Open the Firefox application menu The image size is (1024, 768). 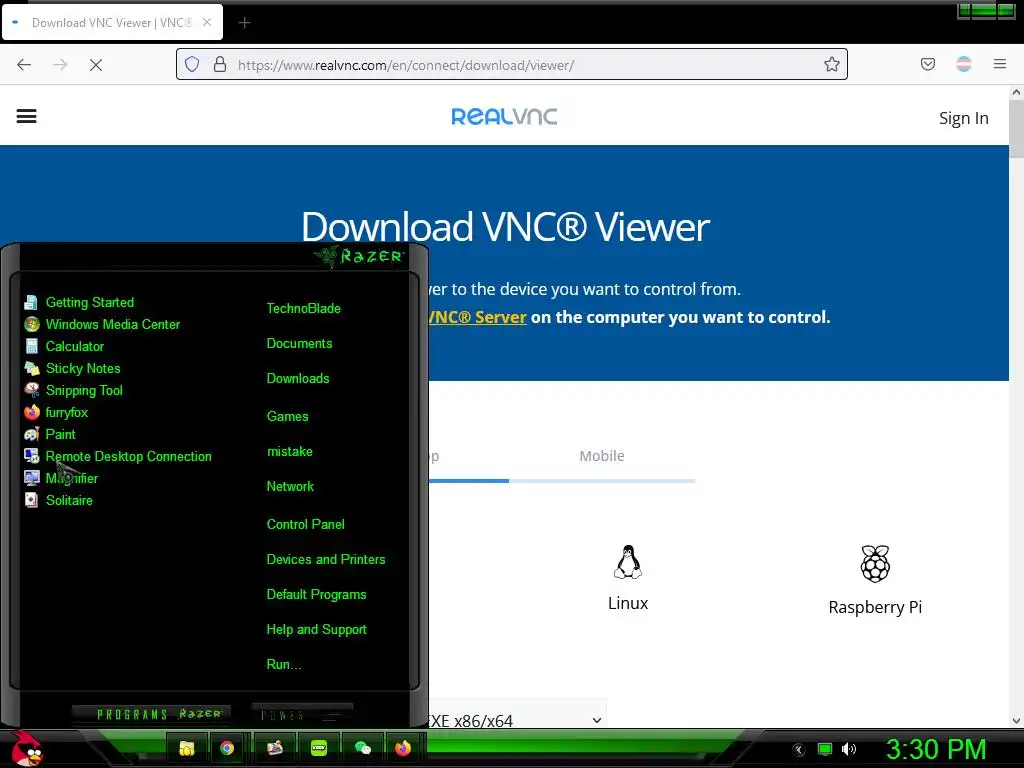pos(1000,64)
